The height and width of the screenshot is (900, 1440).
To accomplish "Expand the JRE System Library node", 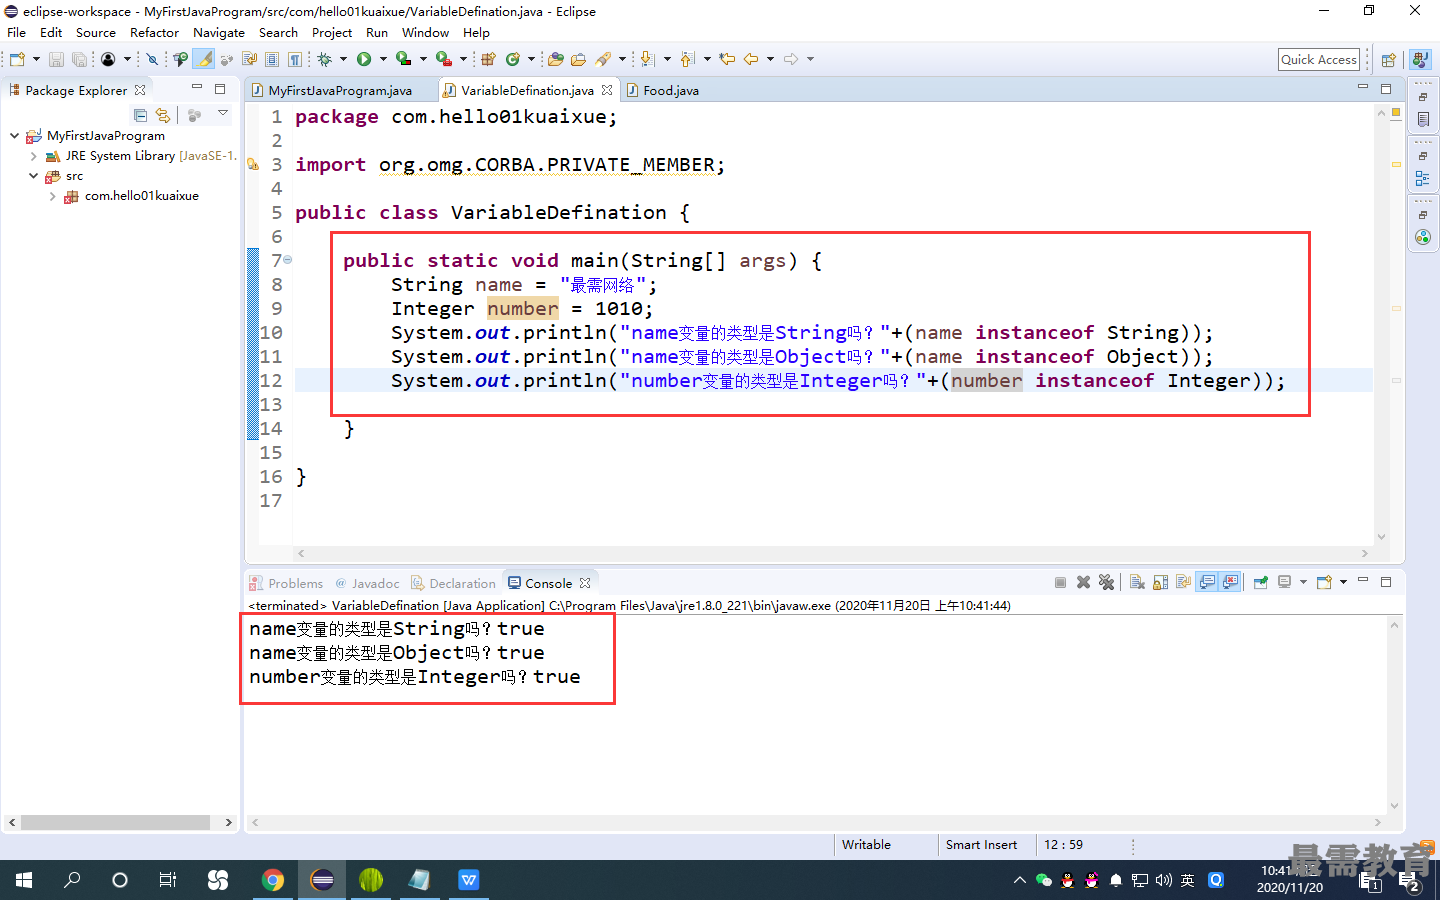I will pyautogui.click(x=33, y=156).
